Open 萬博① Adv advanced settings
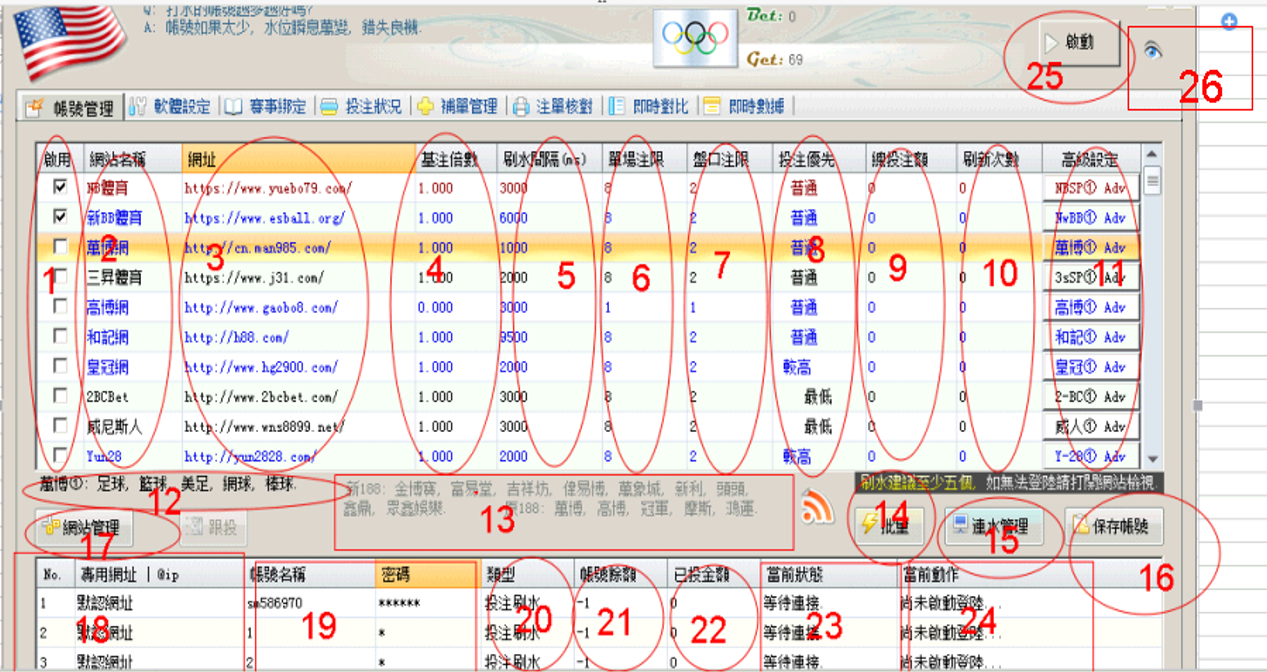1267x672 pixels. 1090,247
